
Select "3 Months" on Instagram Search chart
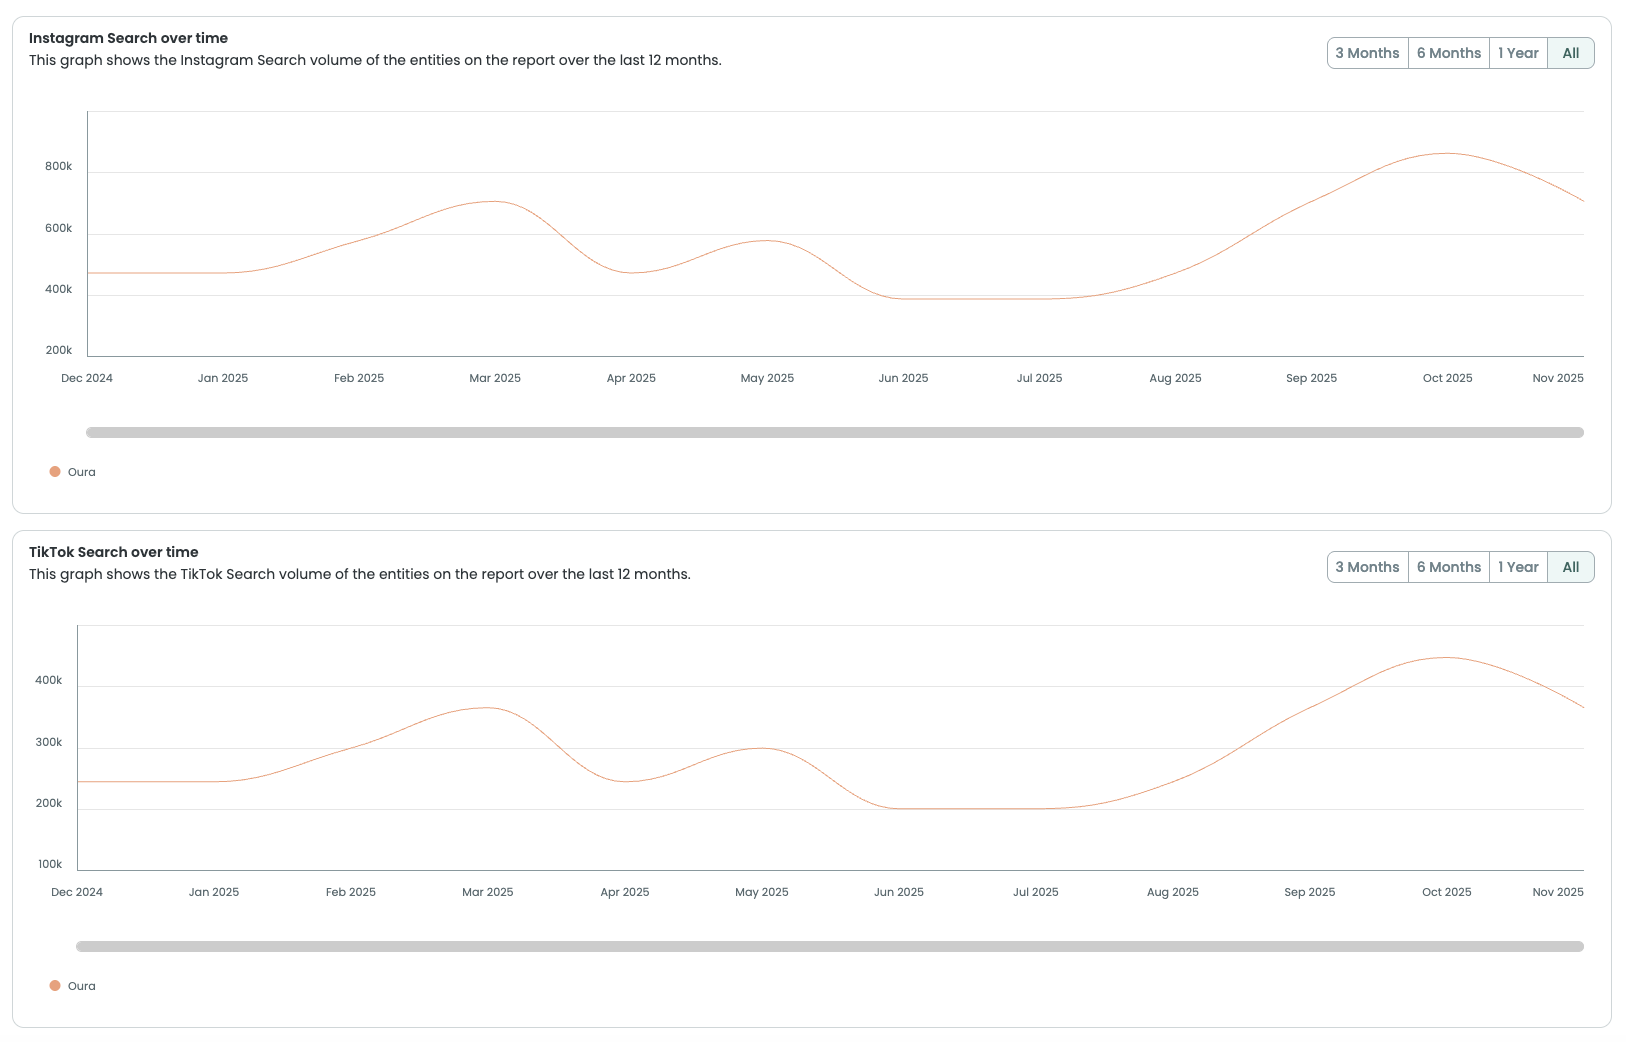(x=1367, y=52)
